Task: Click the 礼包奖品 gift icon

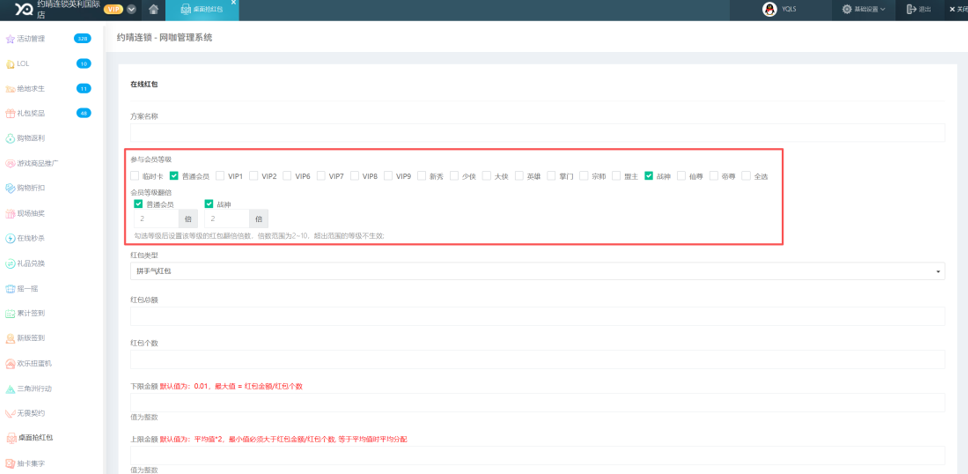Action: coord(9,114)
